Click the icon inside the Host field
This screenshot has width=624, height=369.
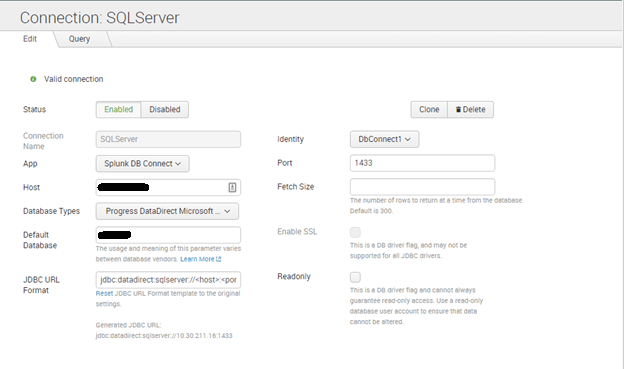(232, 187)
